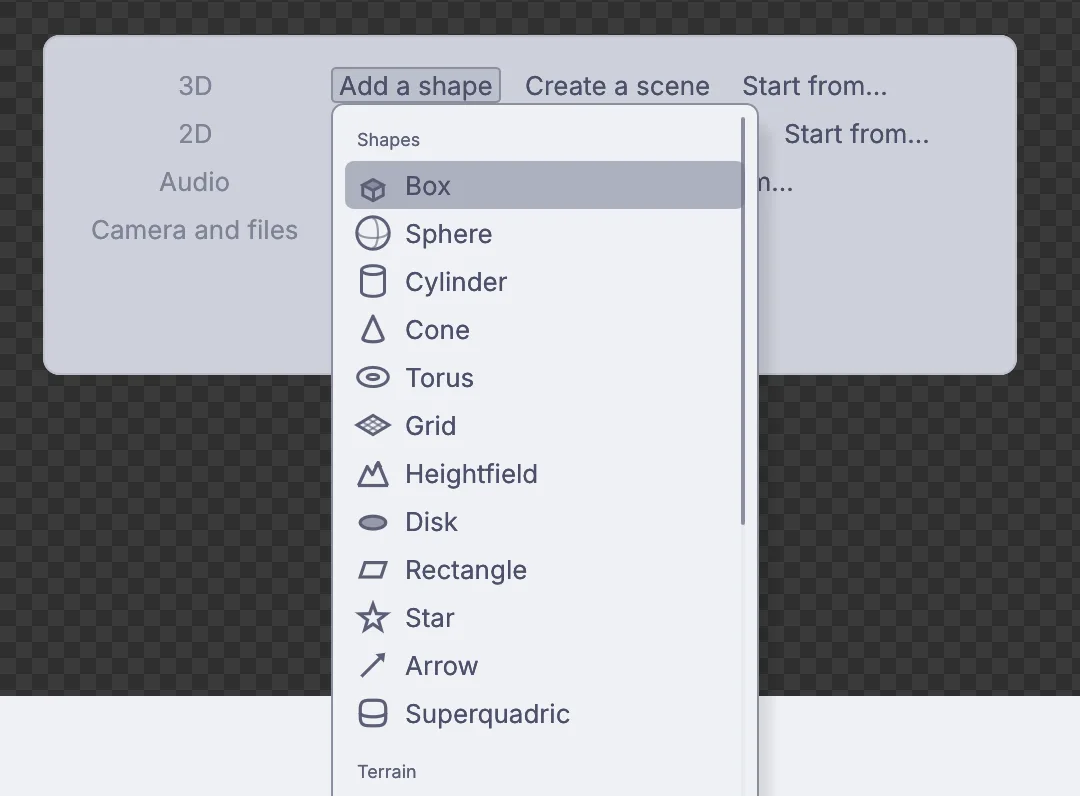Open Start from... in the 3D row
Screen dimensions: 1080x796
pos(814,86)
